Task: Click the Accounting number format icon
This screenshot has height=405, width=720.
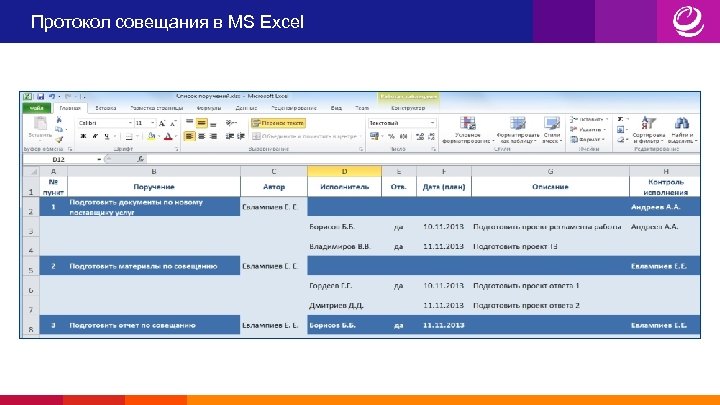Action: (x=374, y=136)
